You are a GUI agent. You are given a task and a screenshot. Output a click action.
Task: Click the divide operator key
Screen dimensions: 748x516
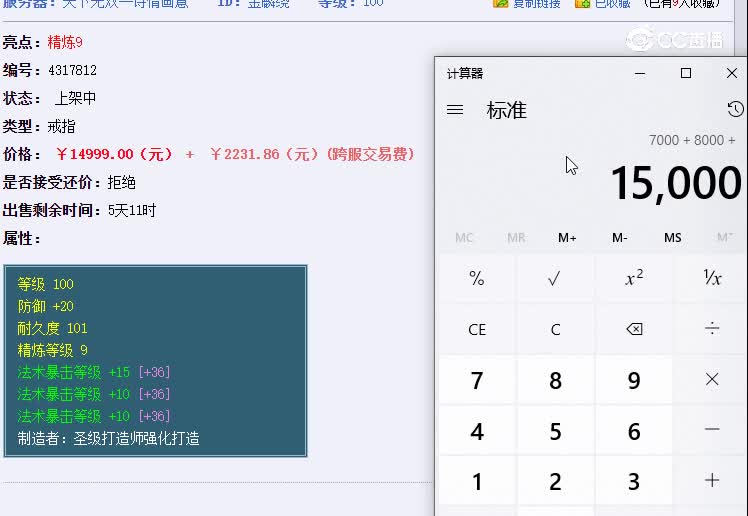click(712, 329)
